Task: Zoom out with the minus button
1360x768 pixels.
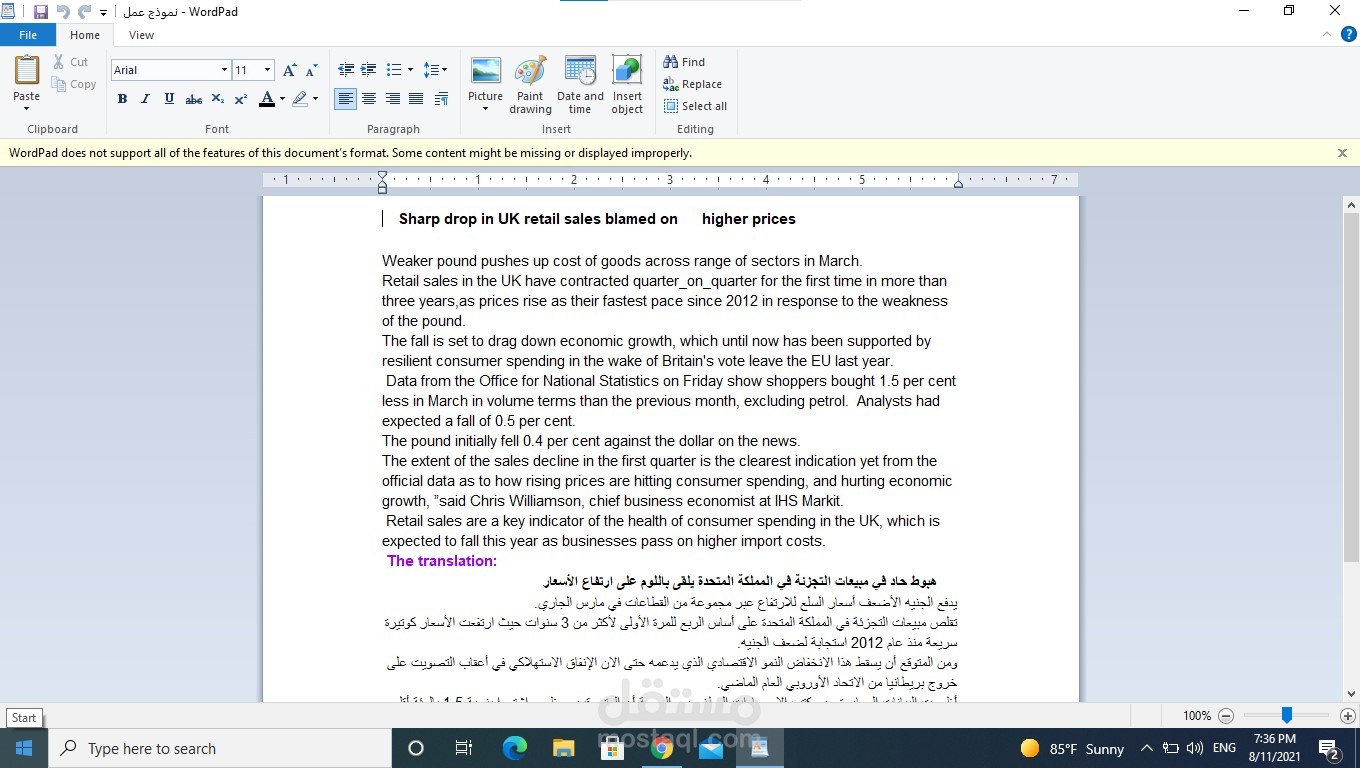Action: point(1226,716)
